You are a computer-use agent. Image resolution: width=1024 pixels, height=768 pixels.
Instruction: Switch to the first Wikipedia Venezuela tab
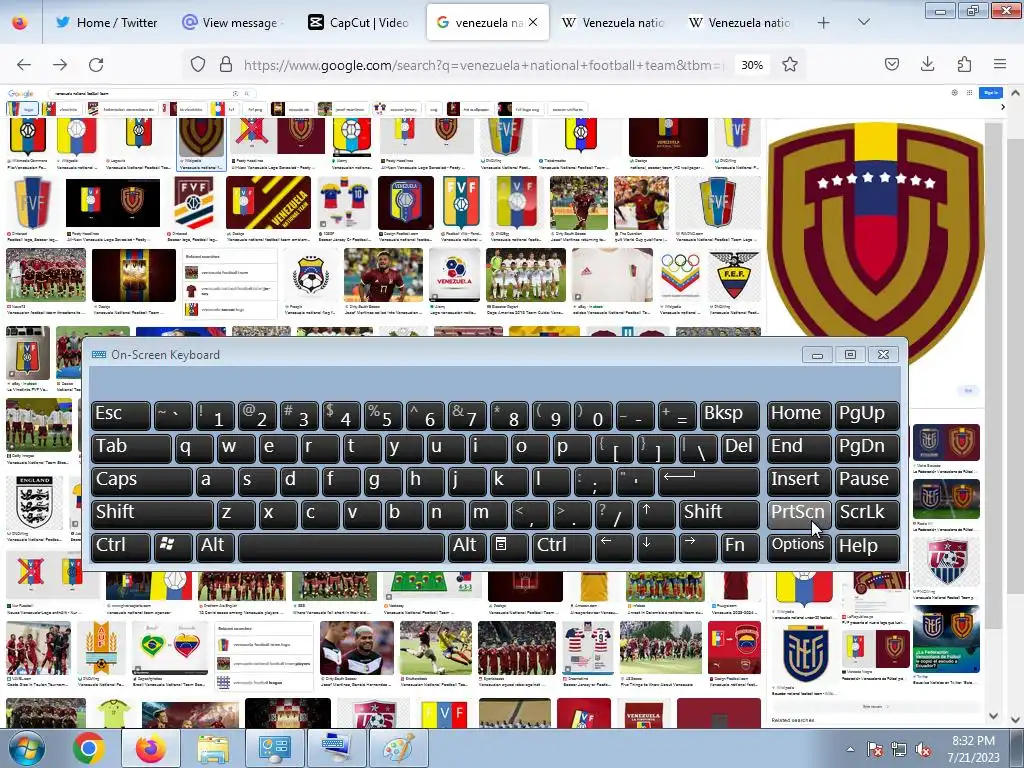click(x=613, y=23)
